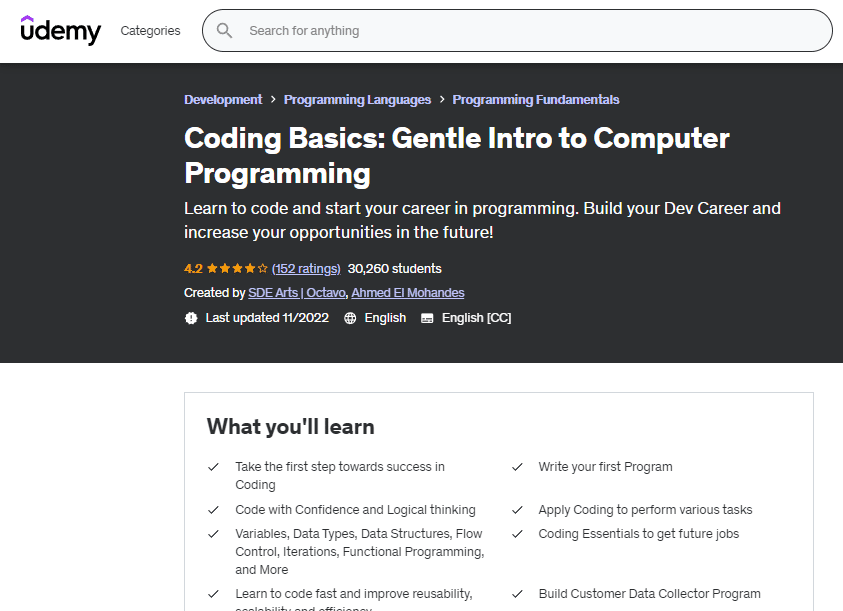Screen dimensions: 843x611
Task: Click the Udemy logo
Action: click(x=61, y=30)
